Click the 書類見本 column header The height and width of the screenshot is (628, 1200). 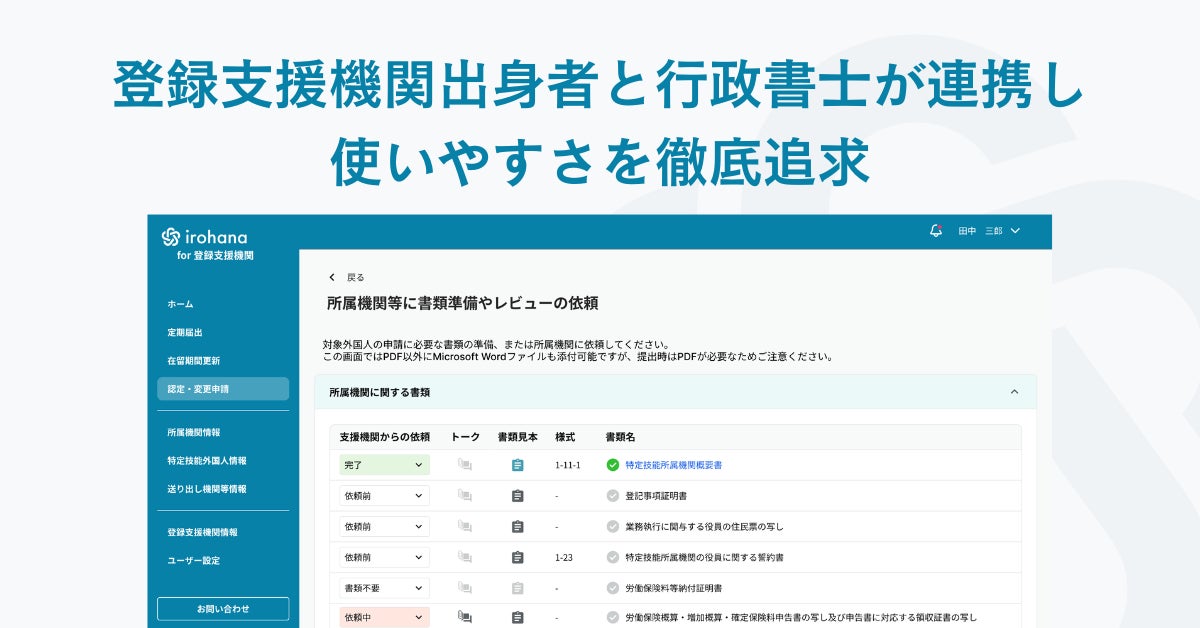517,437
